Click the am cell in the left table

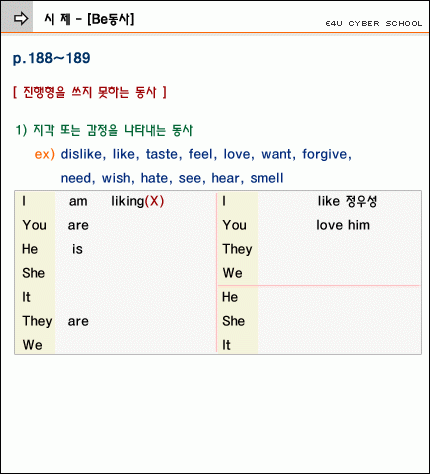pos(78,201)
